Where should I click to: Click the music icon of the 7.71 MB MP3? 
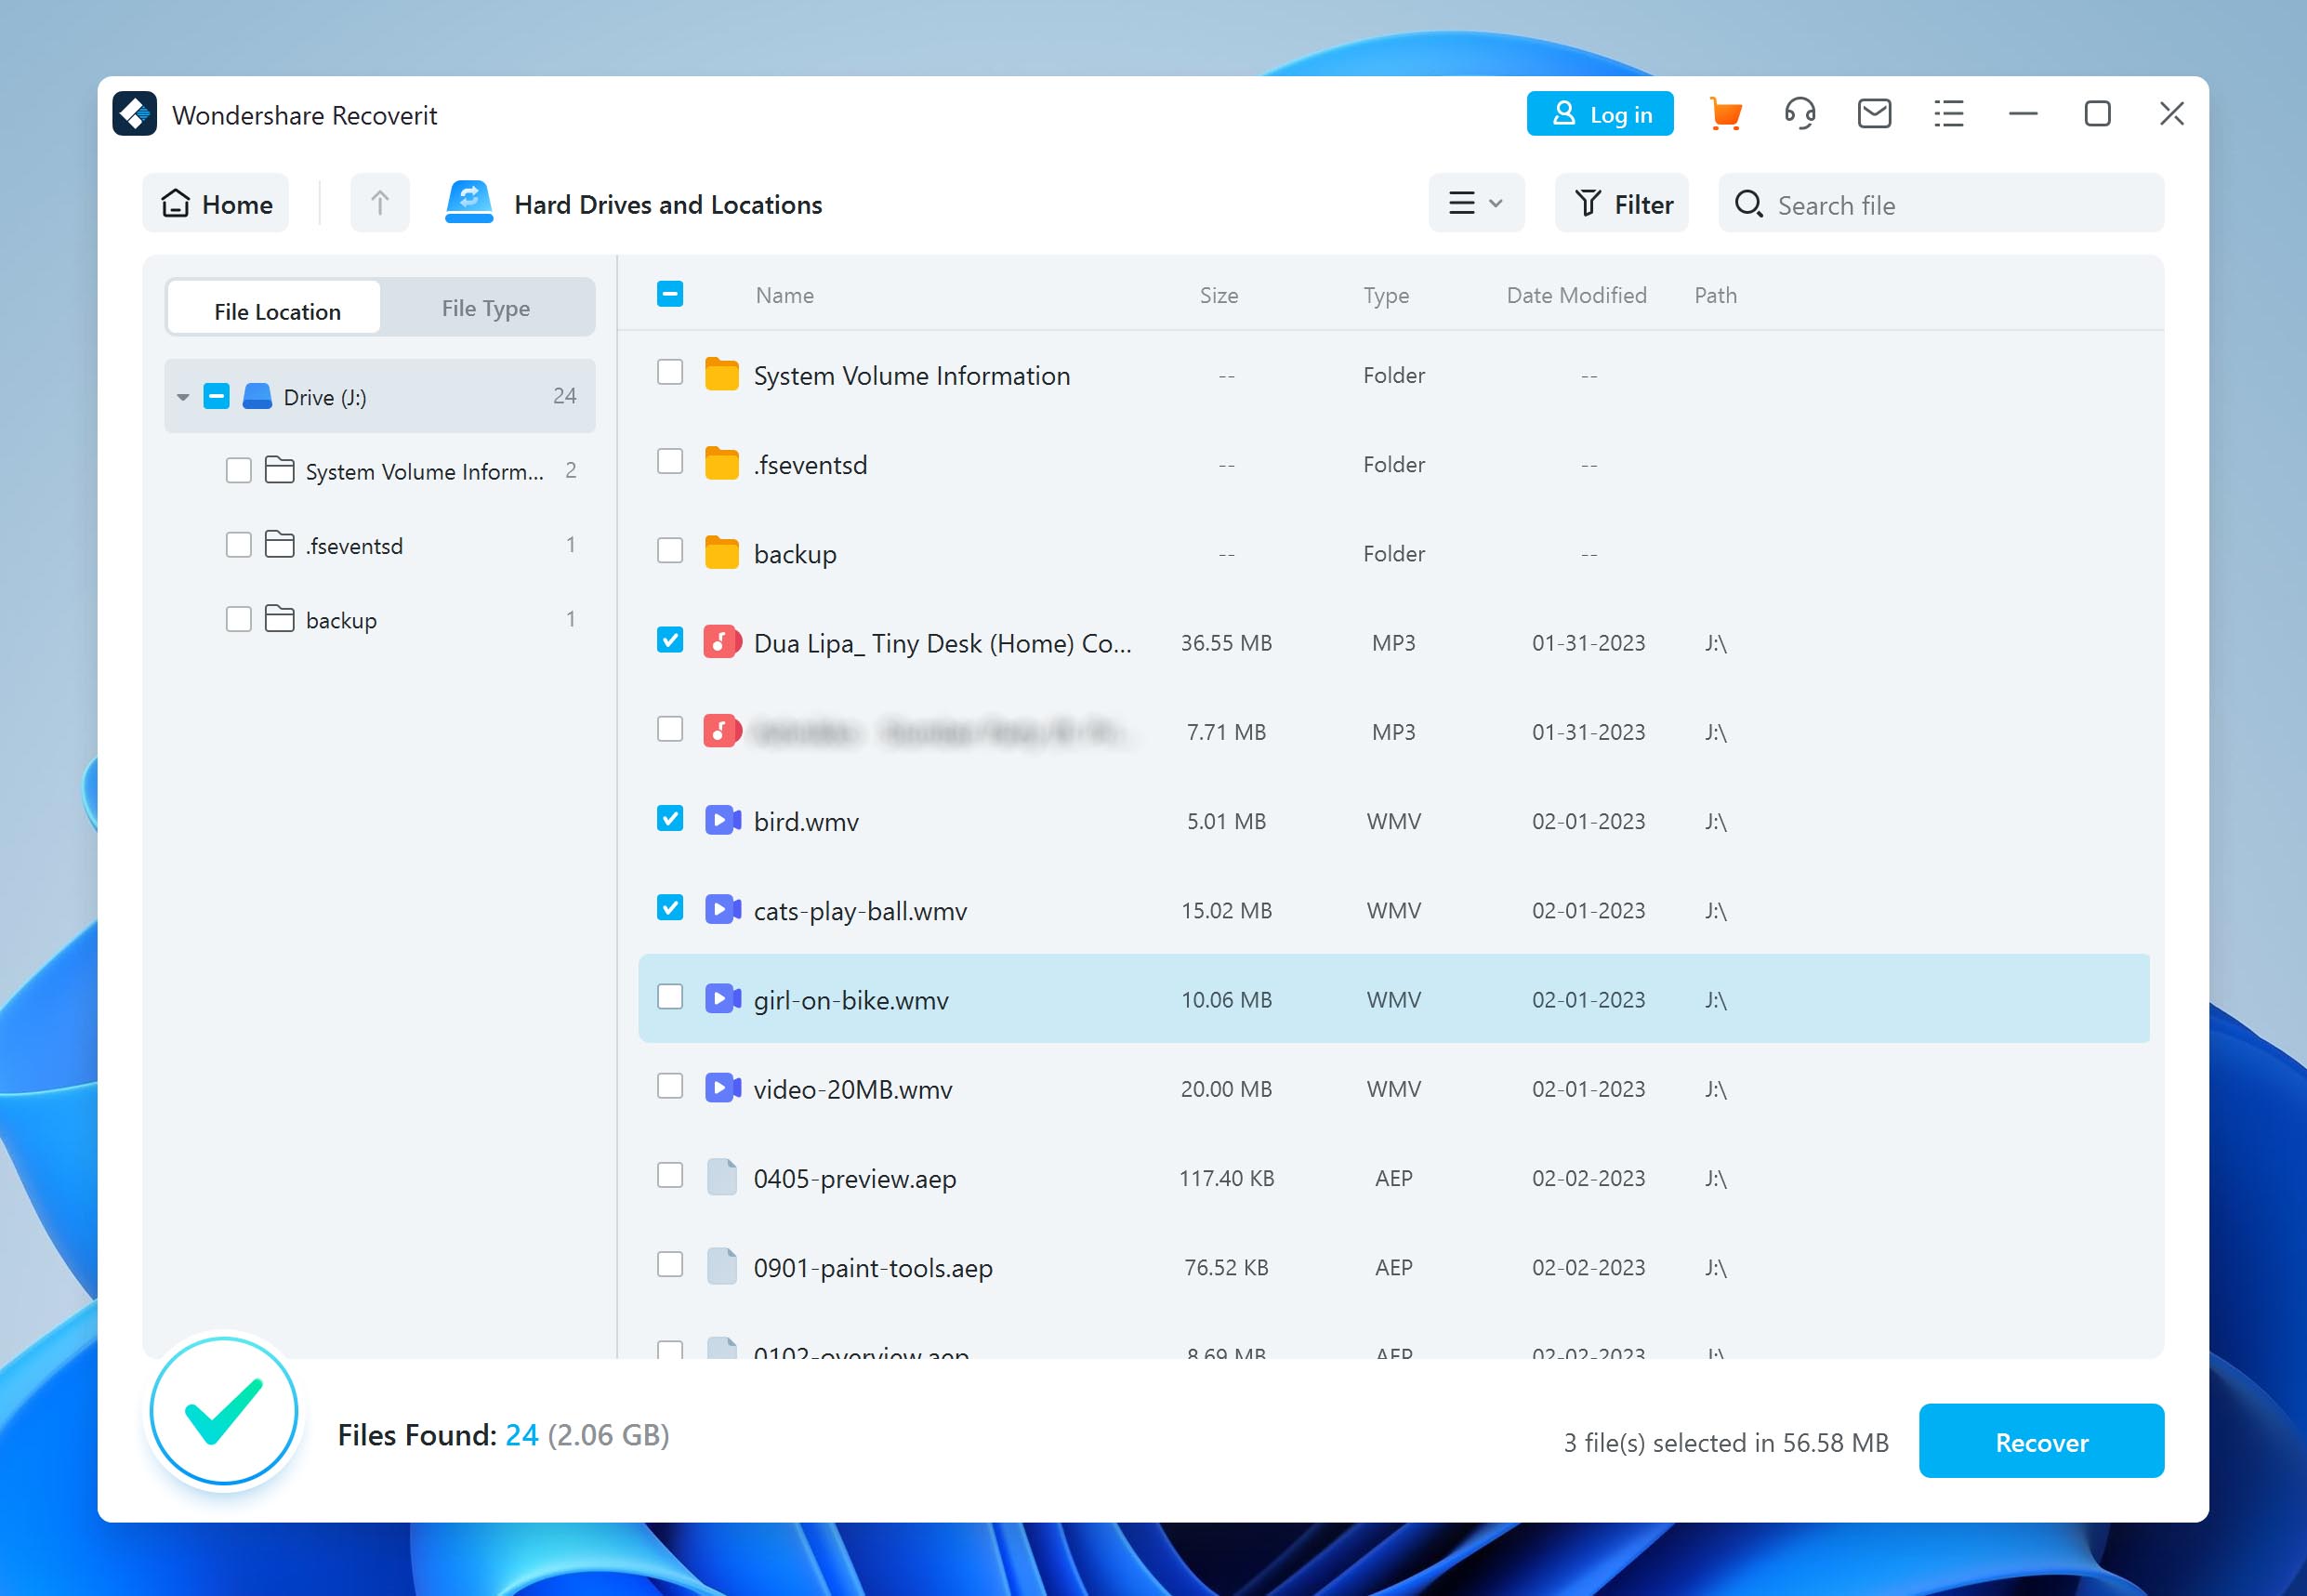[x=722, y=731]
